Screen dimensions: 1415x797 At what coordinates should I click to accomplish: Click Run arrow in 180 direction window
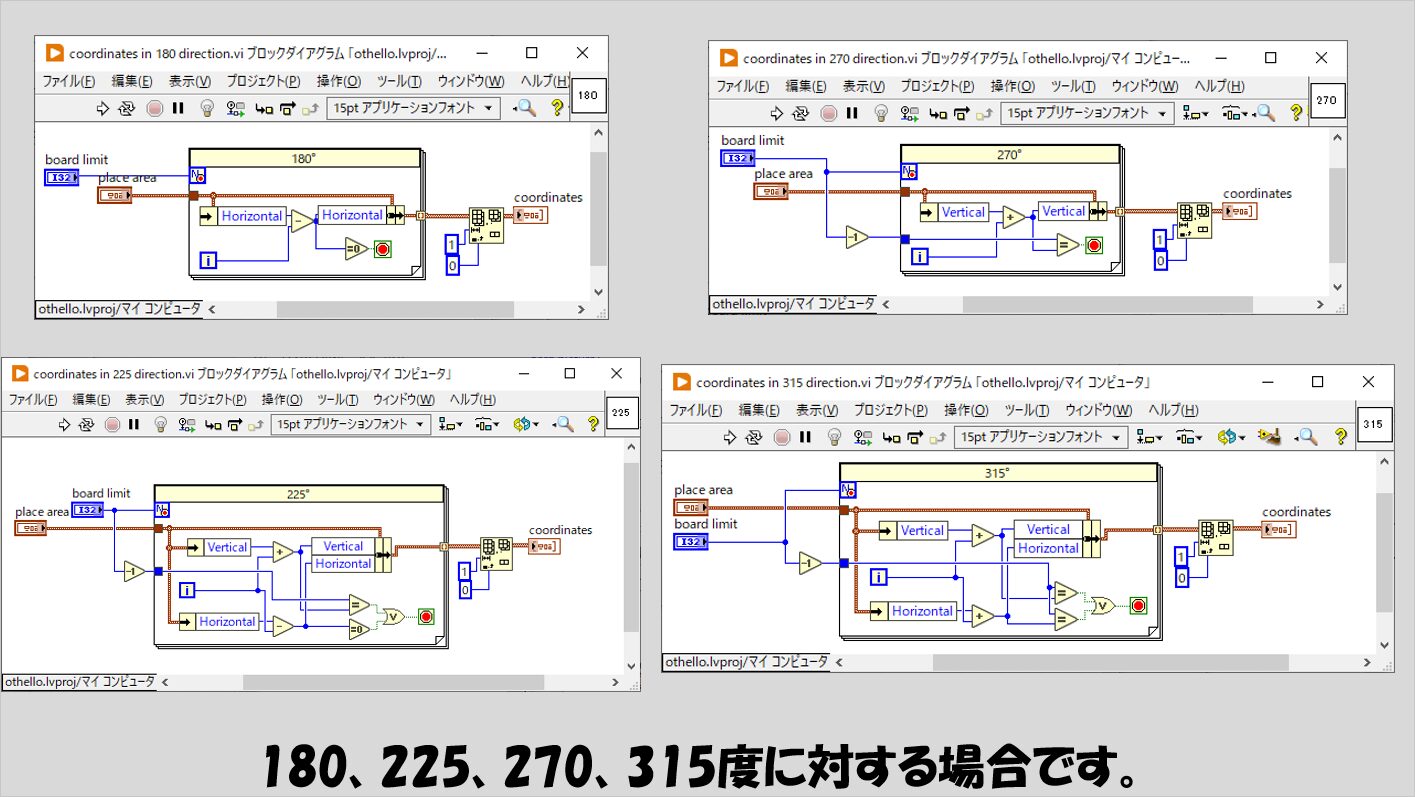point(101,108)
